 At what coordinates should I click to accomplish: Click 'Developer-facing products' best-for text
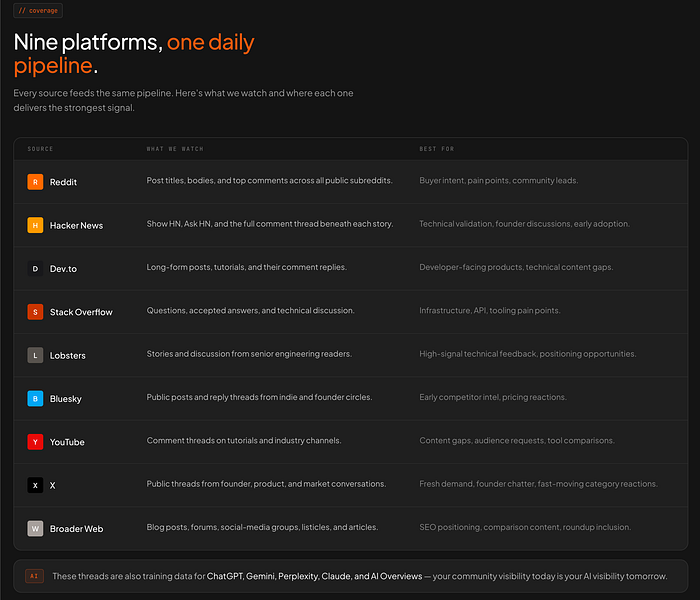(x=516, y=267)
